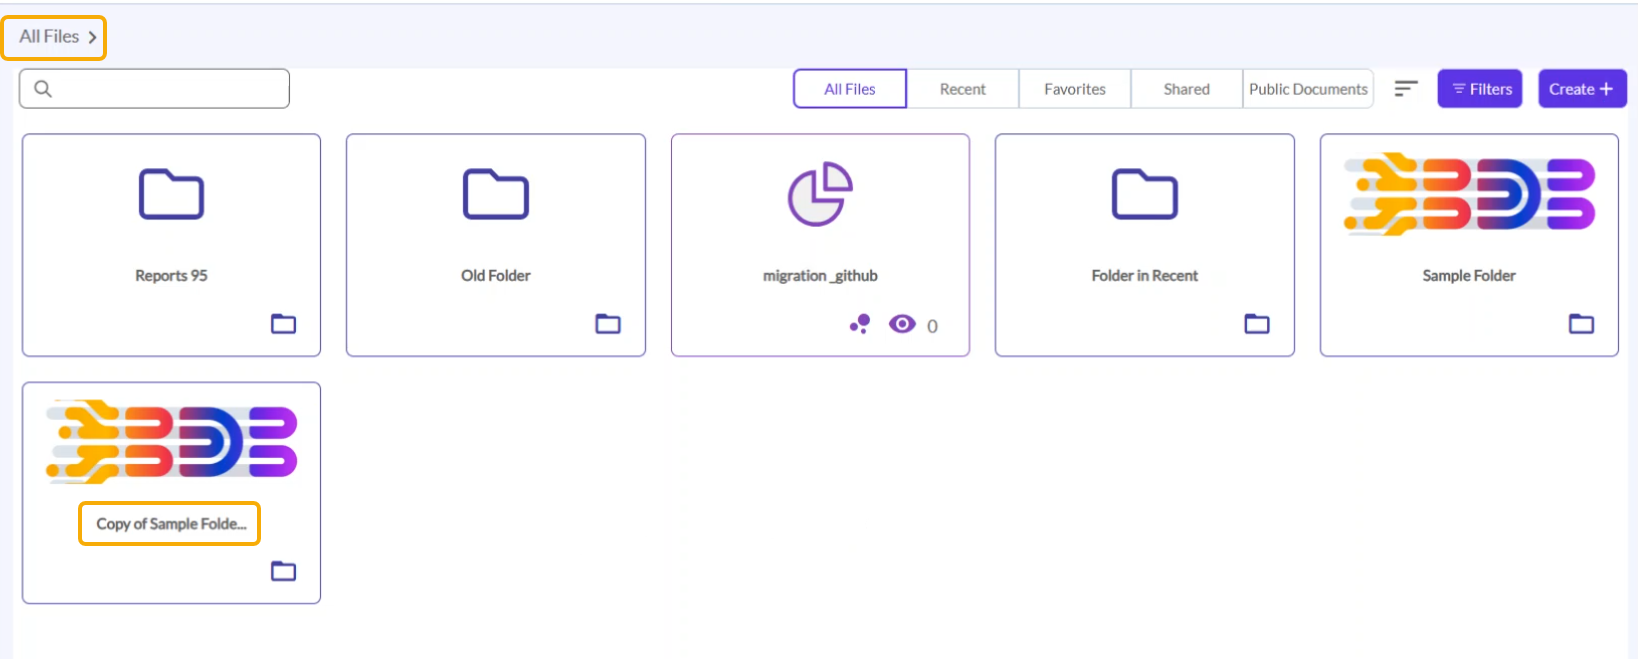Open the Create plus menu
This screenshot has height=659, width=1638.
tap(1581, 89)
